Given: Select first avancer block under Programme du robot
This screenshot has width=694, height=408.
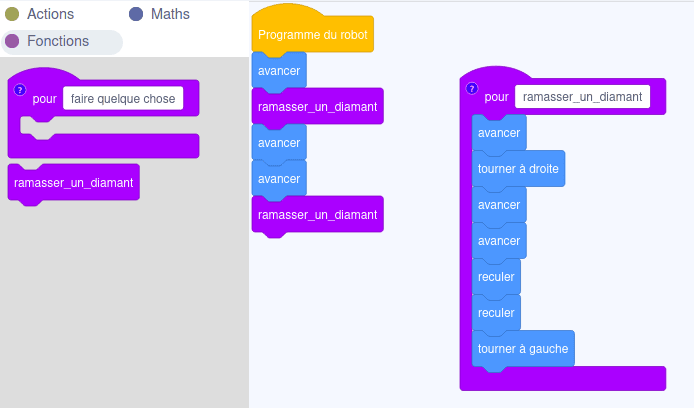Looking at the screenshot, I should tap(279, 71).
